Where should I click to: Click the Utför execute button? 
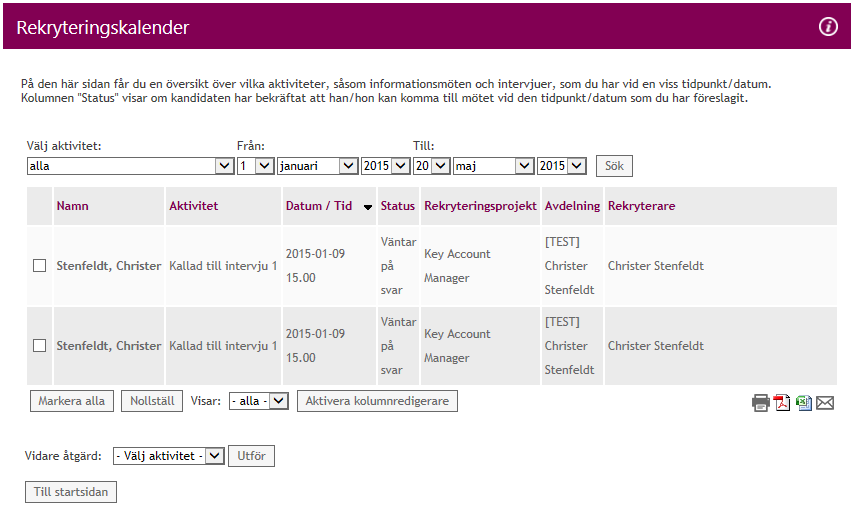pyautogui.click(x=251, y=456)
